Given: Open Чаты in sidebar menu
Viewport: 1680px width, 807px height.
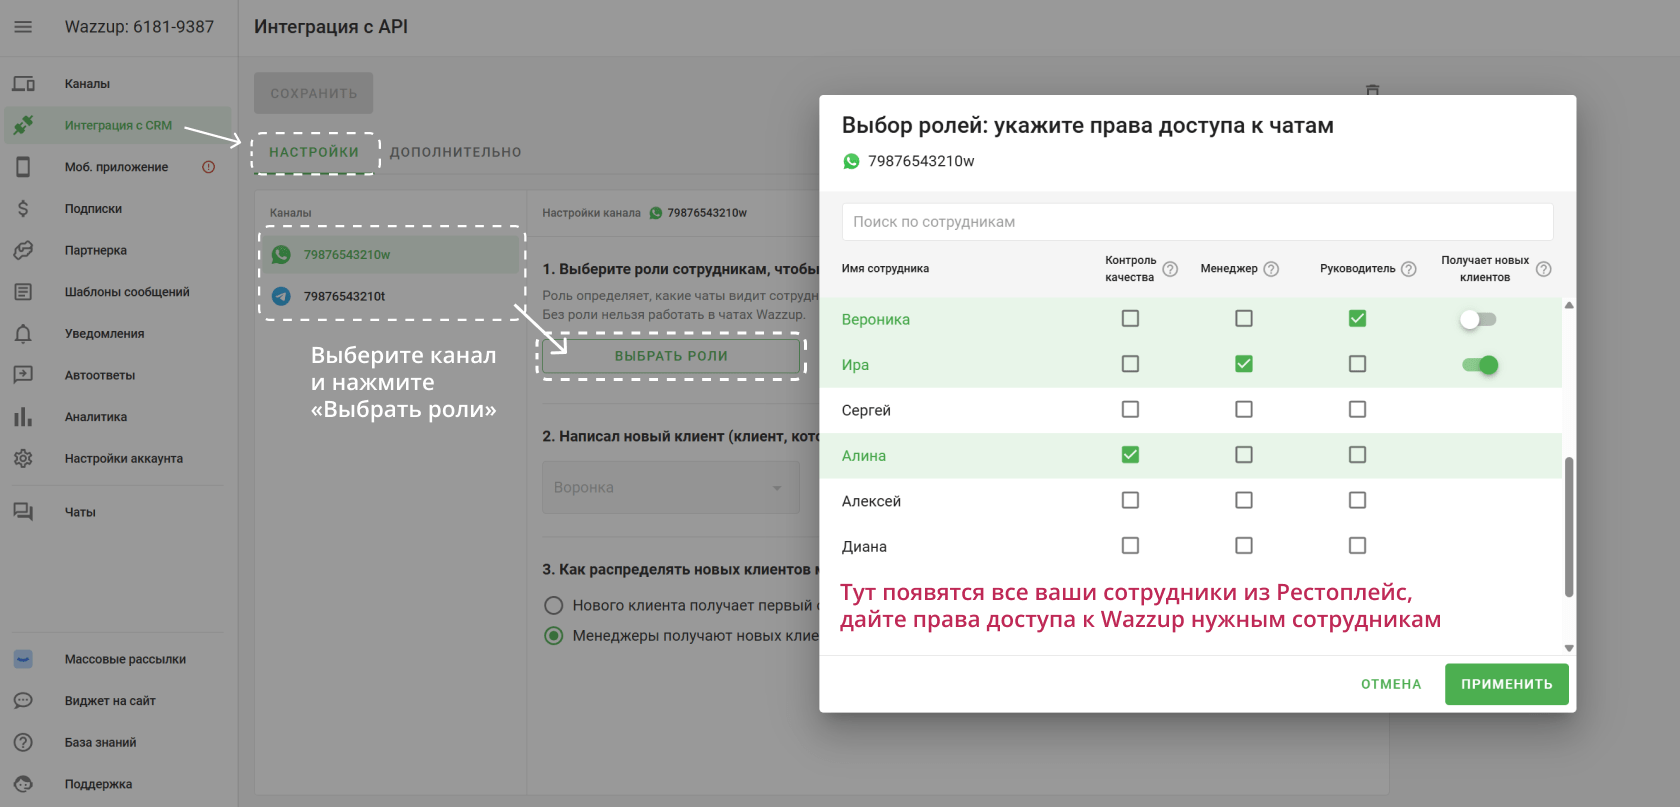Looking at the screenshot, I should coord(80,512).
